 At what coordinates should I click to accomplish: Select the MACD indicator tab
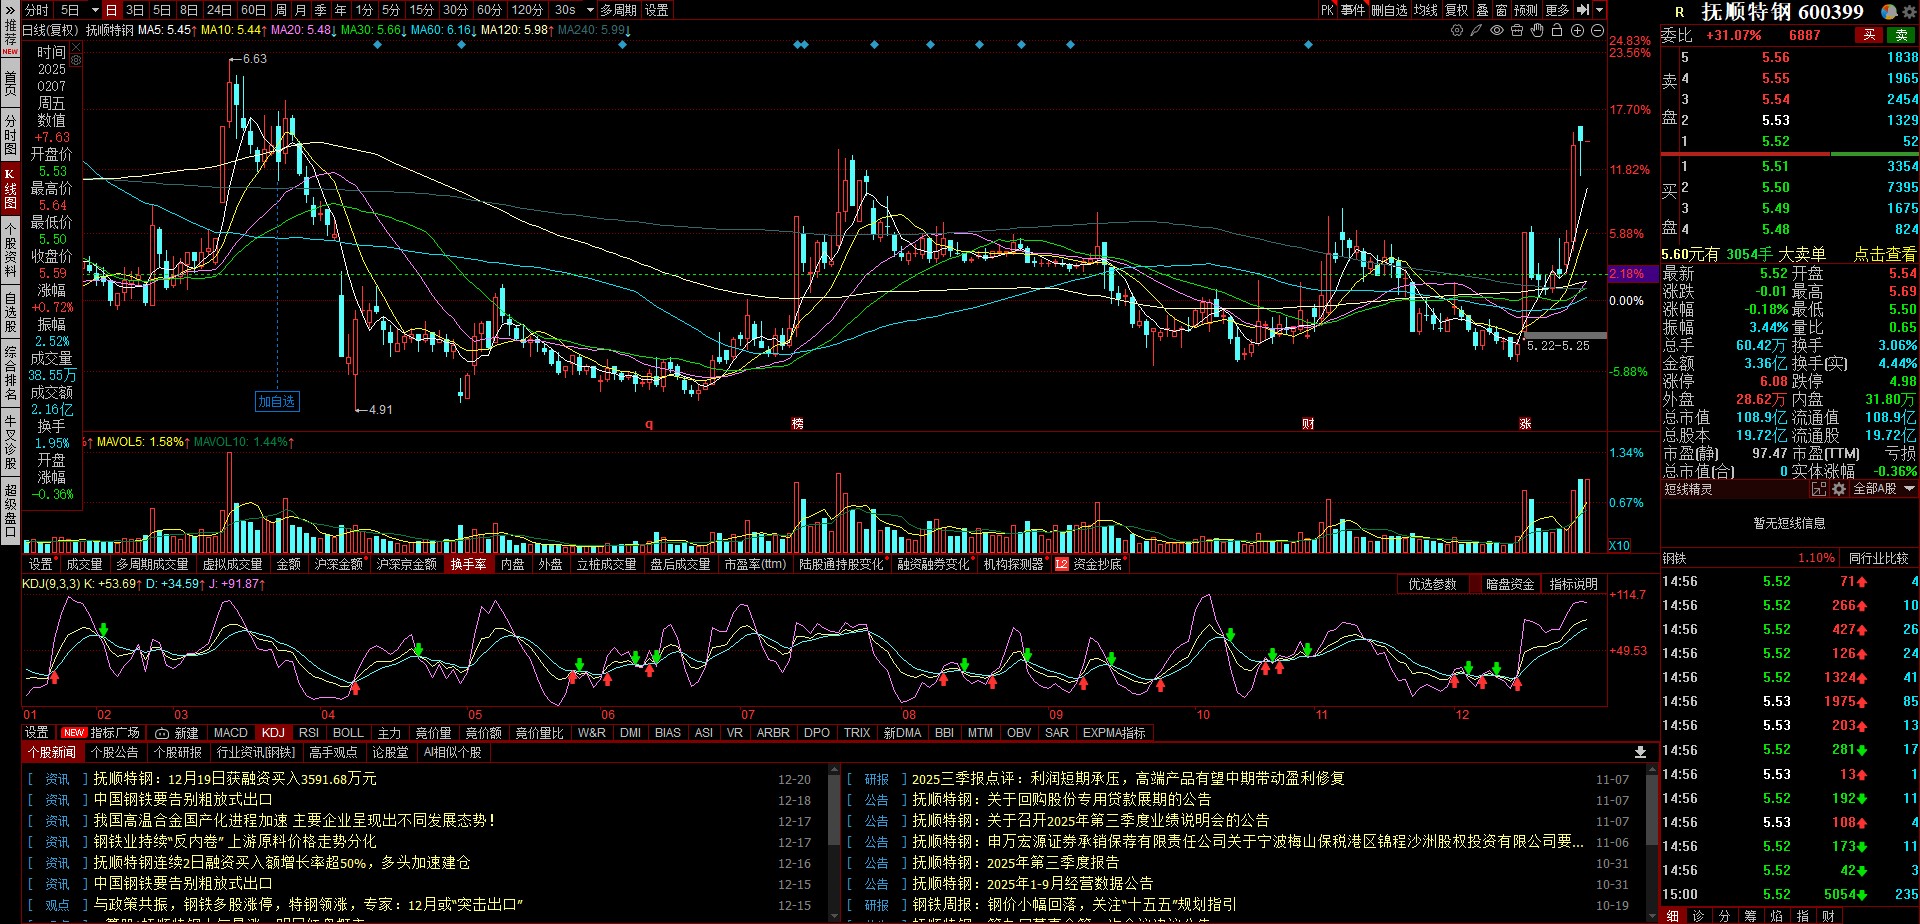(x=231, y=733)
